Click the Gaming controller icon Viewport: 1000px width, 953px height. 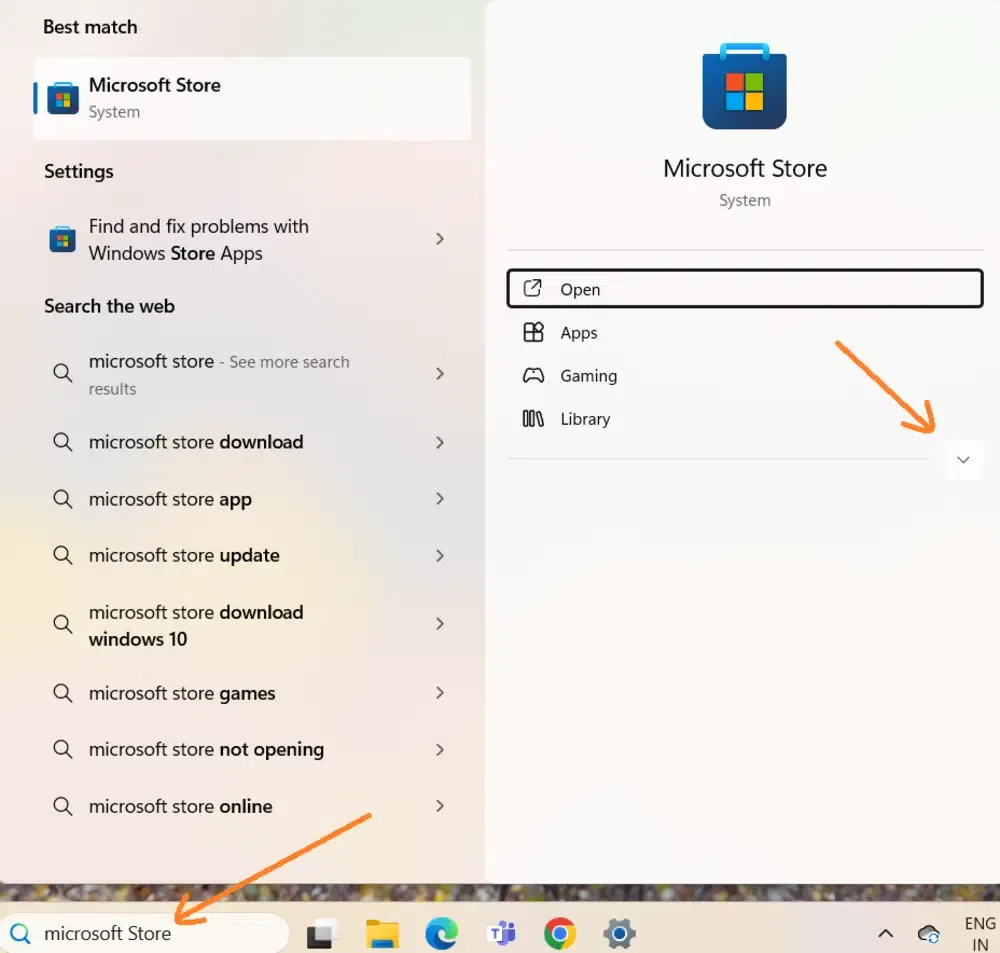pyautogui.click(x=533, y=376)
